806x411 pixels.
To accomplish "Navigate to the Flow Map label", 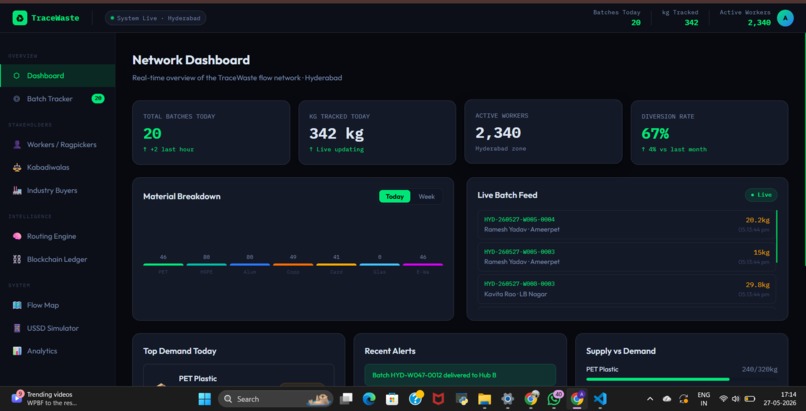I will click(x=43, y=305).
